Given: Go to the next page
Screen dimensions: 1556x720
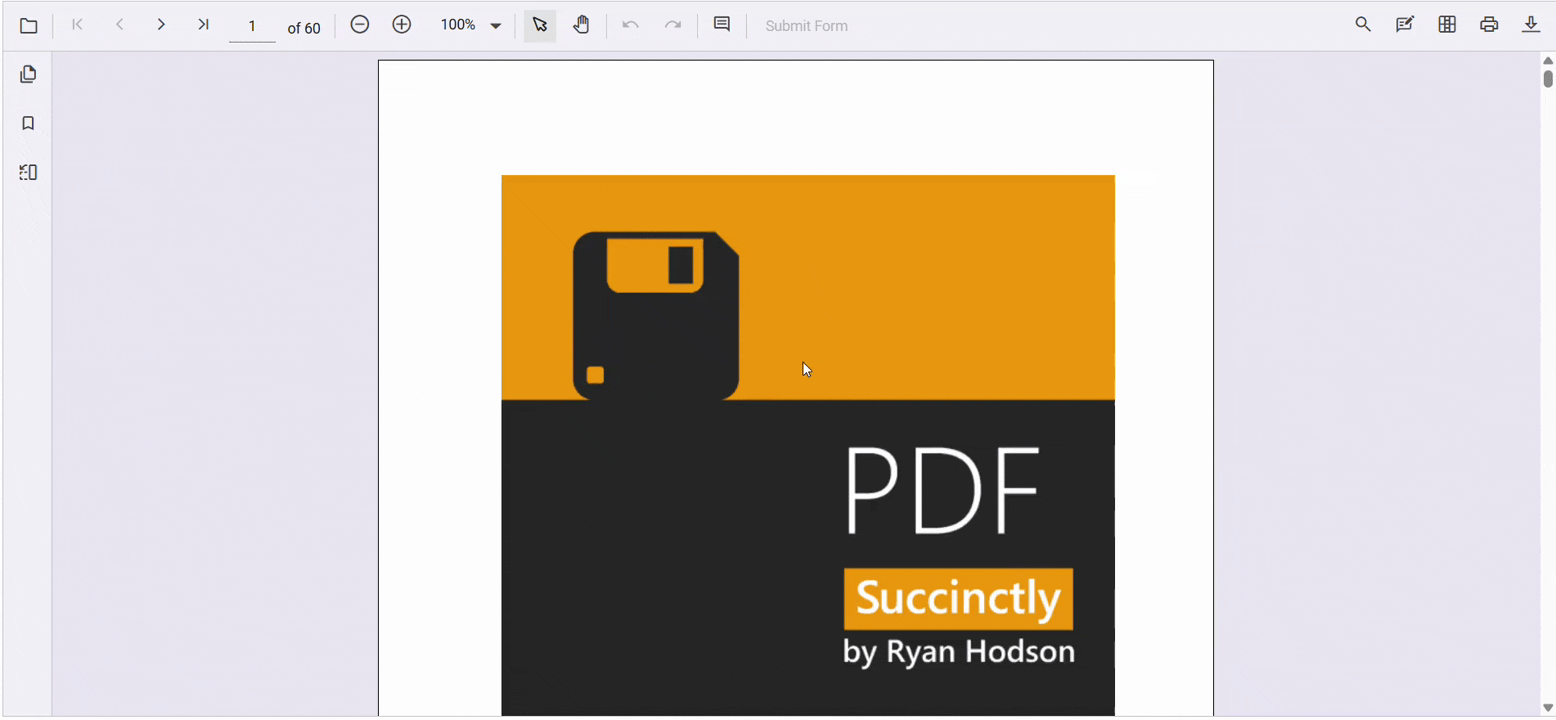Looking at the screenshot, I should pos(161,24).
